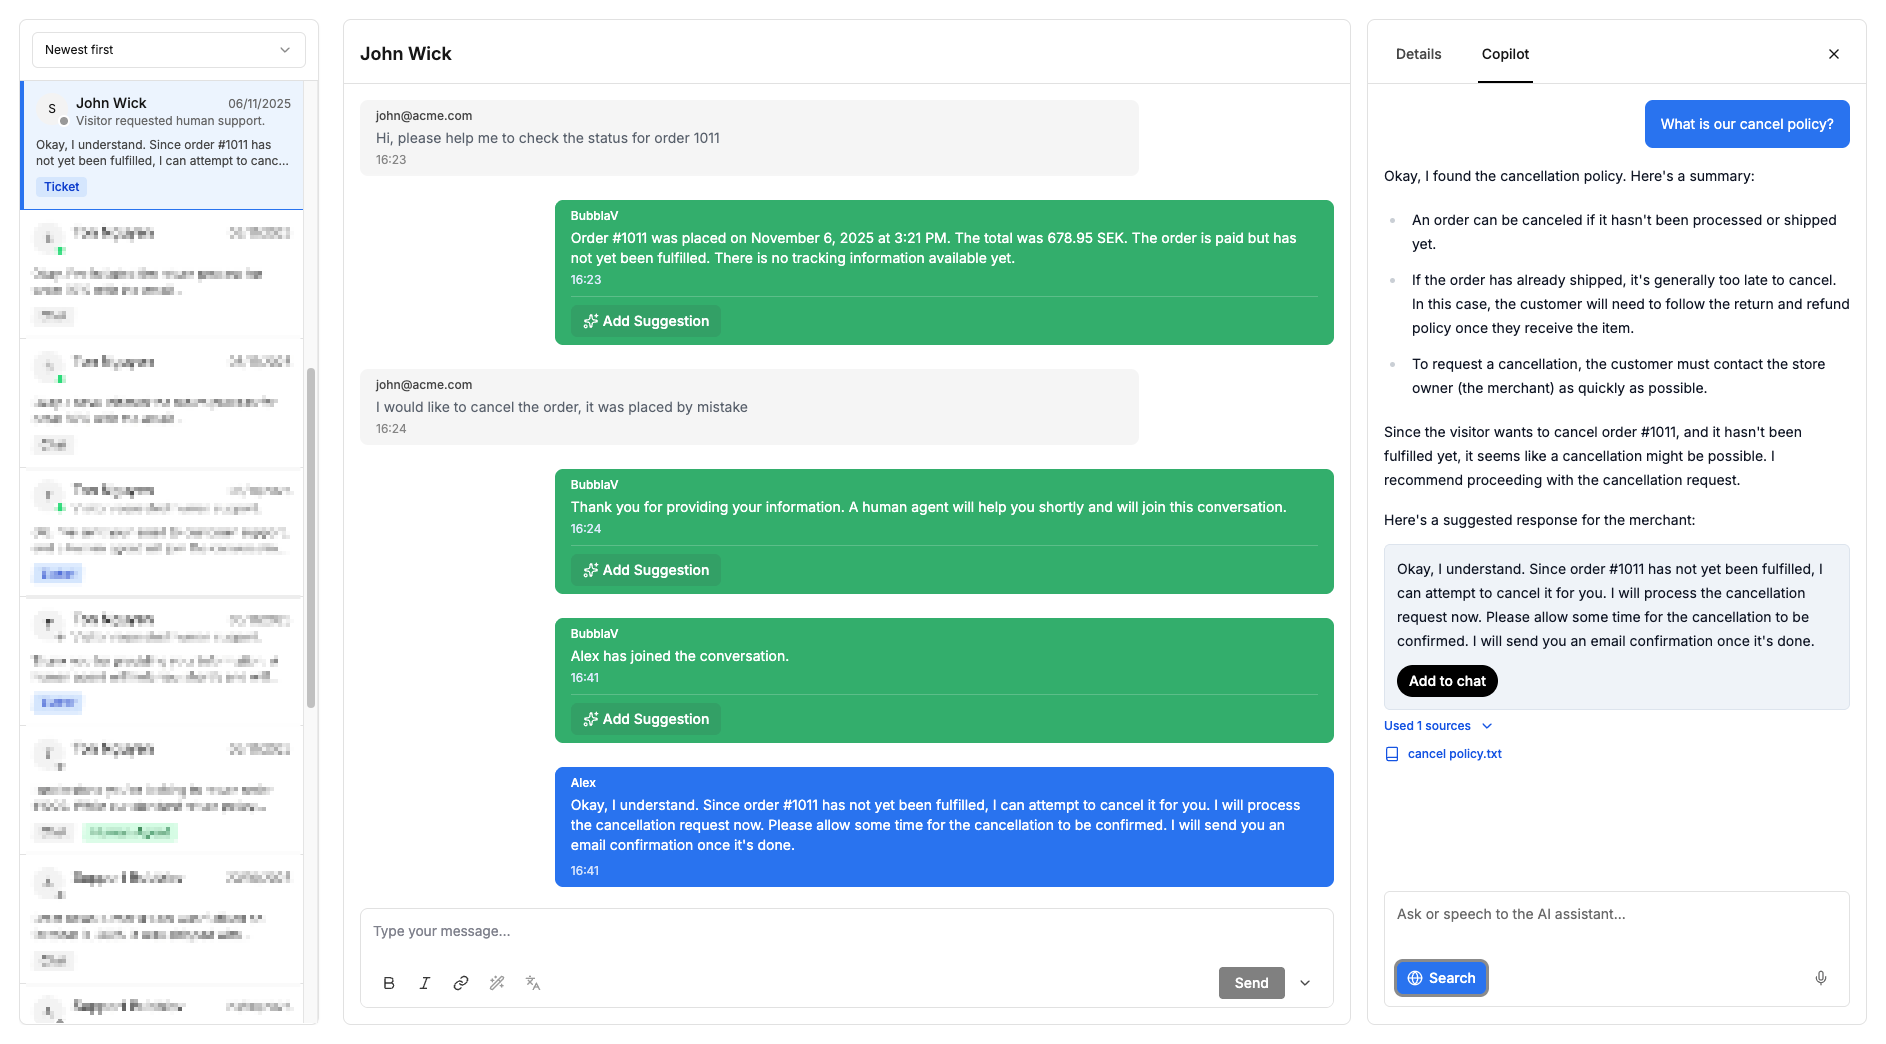Viewport: 1886px width, 1044px height.
Task: Expand the Used 1 sources section
Action: pos(1438,725)
